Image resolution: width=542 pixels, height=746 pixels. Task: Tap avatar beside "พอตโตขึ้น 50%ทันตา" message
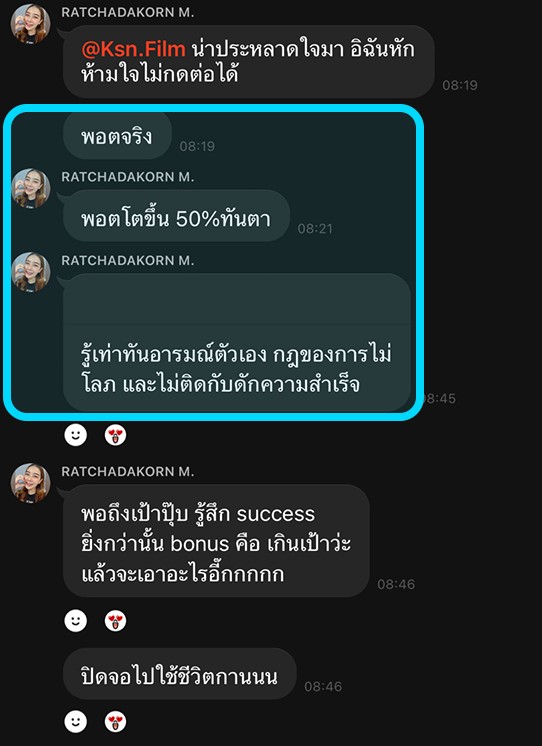click(x=31, y=188)
